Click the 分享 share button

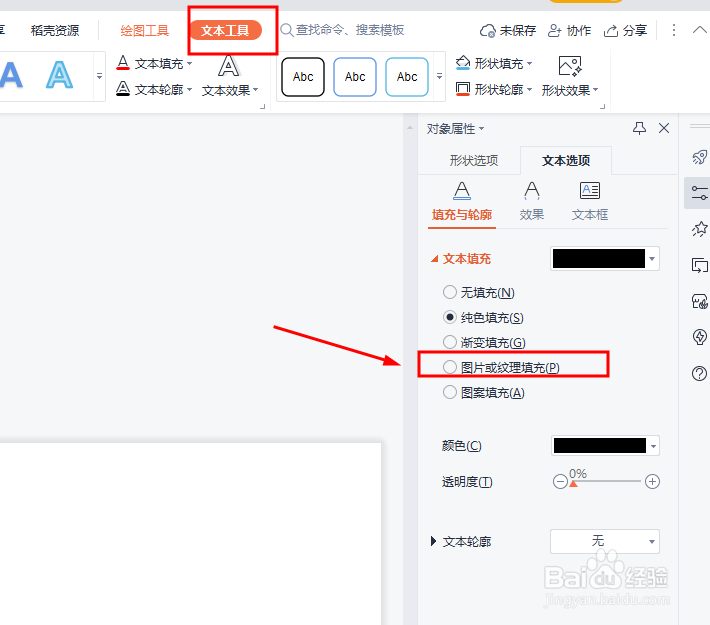click(x=625, y=30)
